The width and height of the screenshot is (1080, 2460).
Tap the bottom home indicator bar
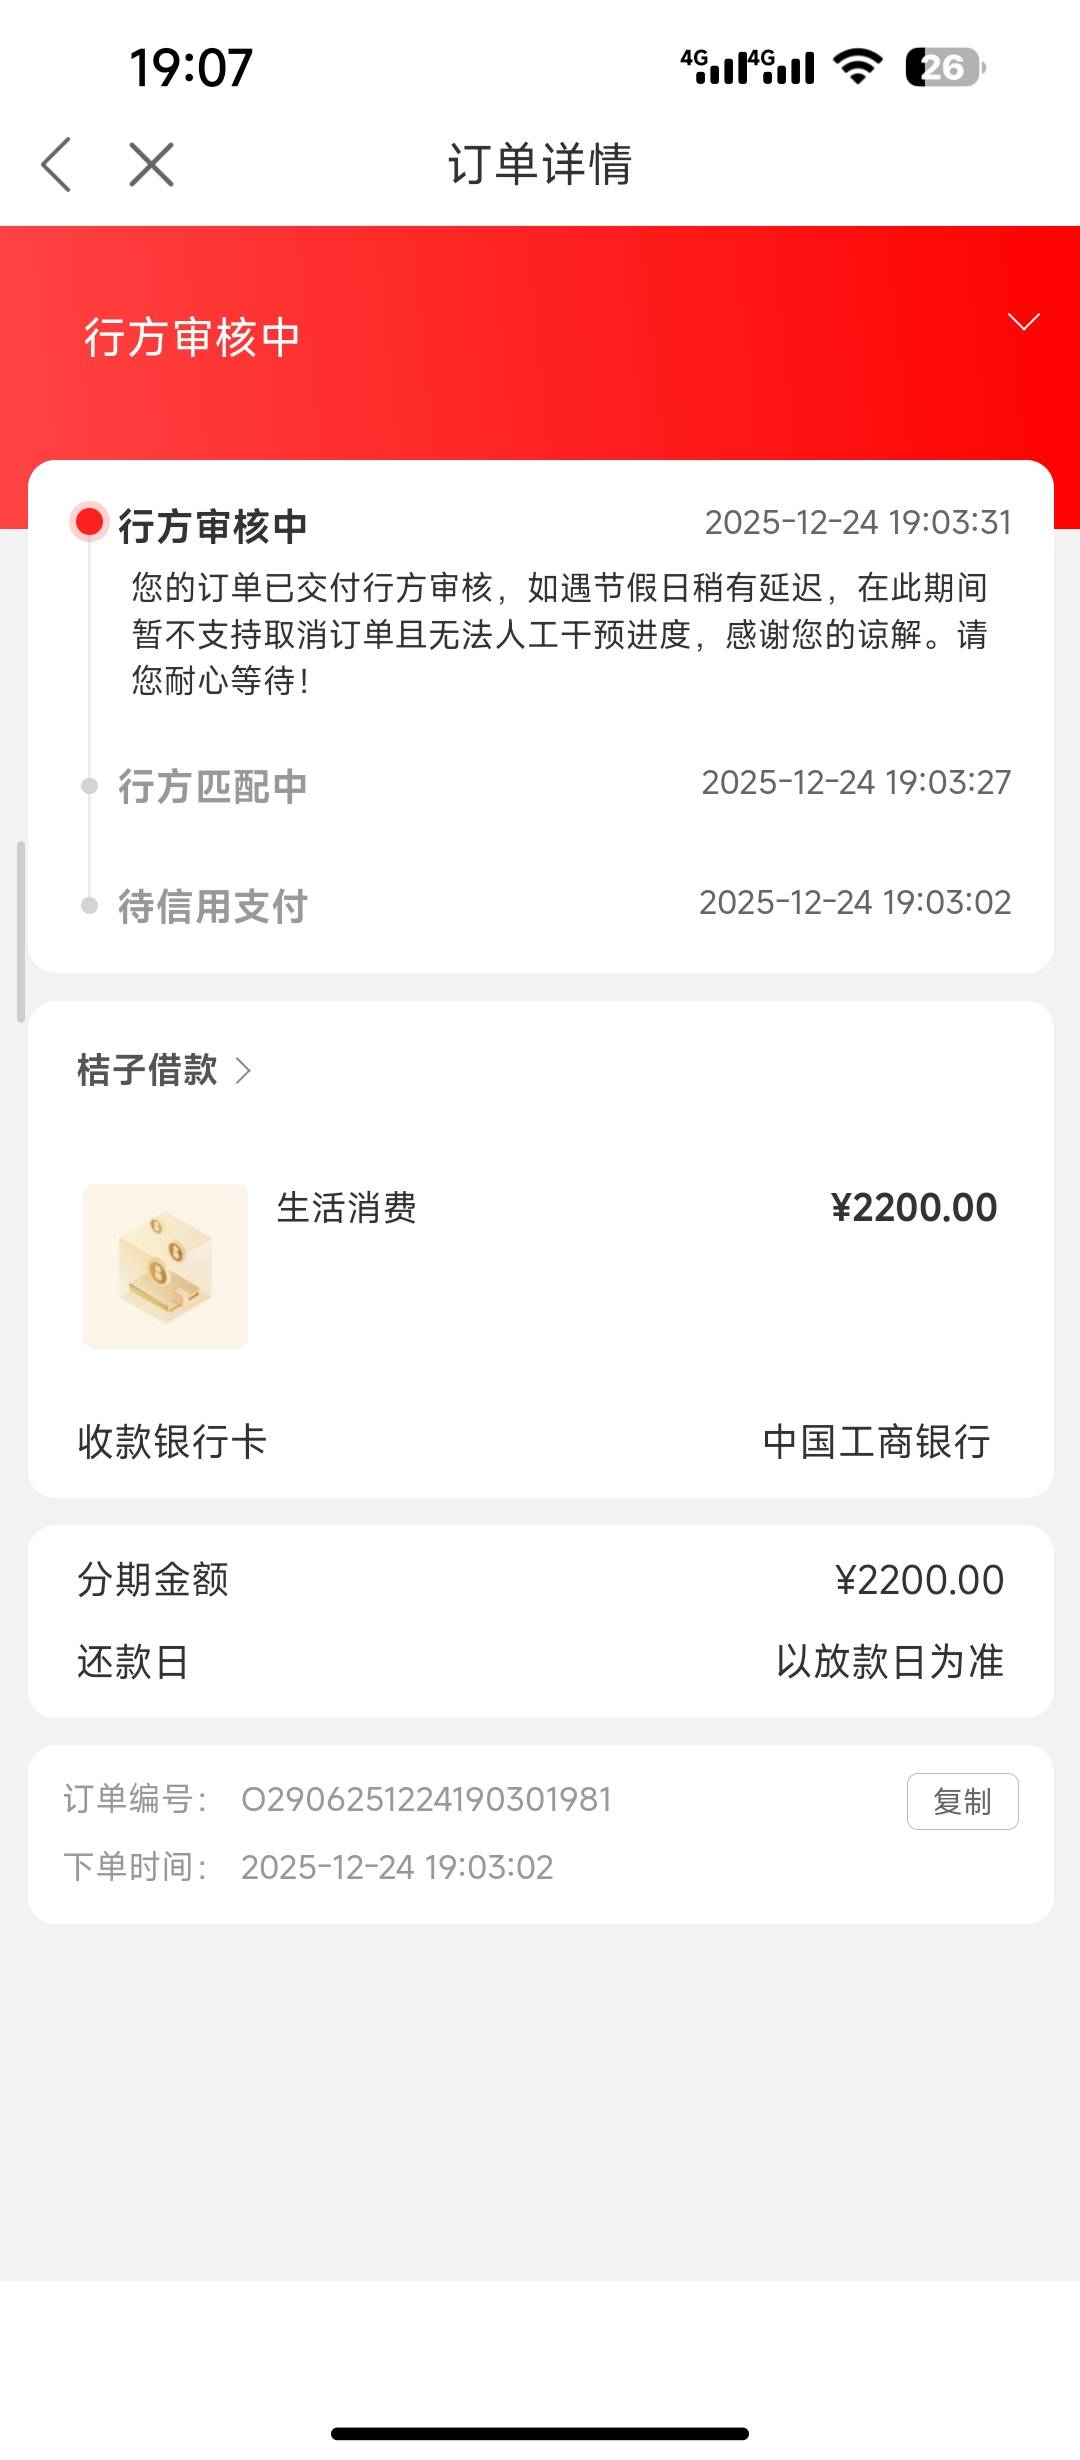[x=540, y=2433]
